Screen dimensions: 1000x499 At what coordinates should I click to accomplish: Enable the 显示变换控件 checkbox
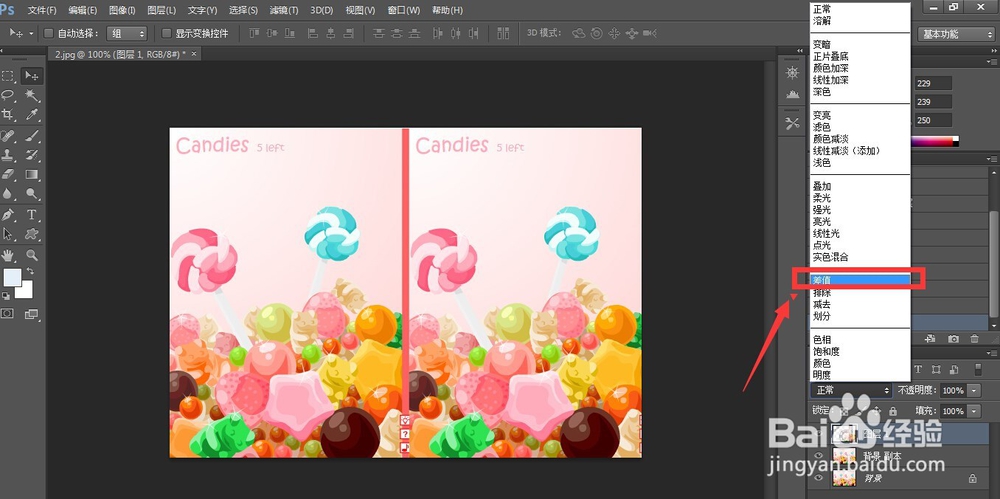click(166, 33)
